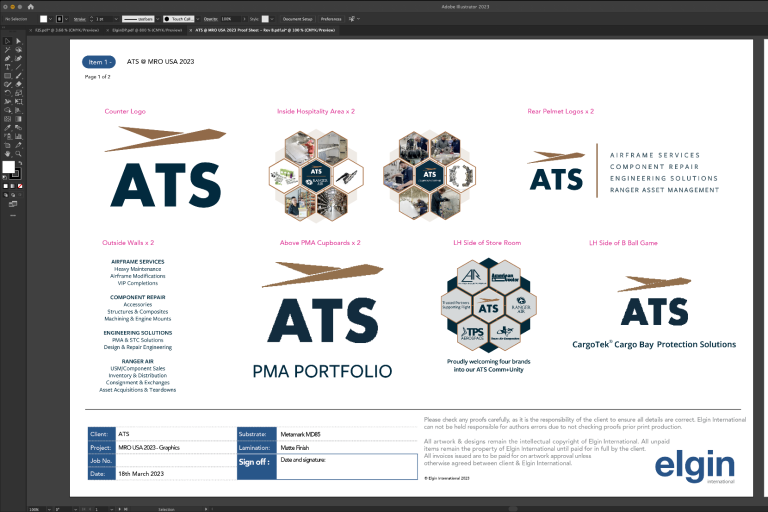Select the Rotate tool
Screen dimensions: 768x512
point(7,93)
